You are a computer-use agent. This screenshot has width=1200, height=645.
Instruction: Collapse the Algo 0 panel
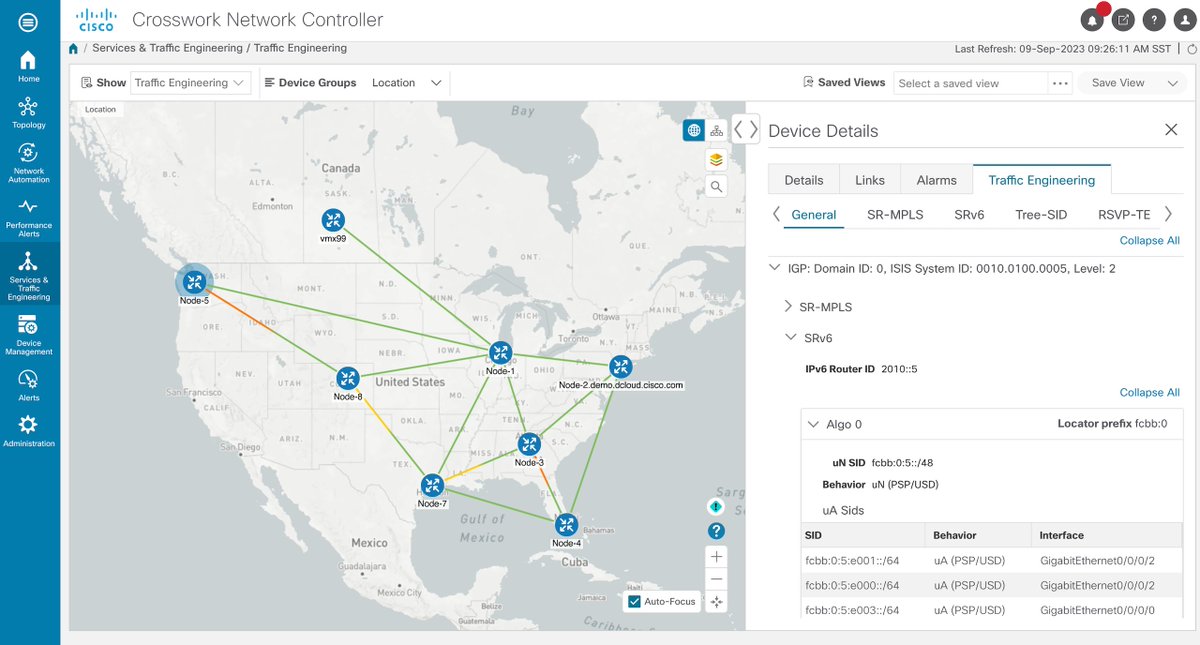[x=811, y=424]
